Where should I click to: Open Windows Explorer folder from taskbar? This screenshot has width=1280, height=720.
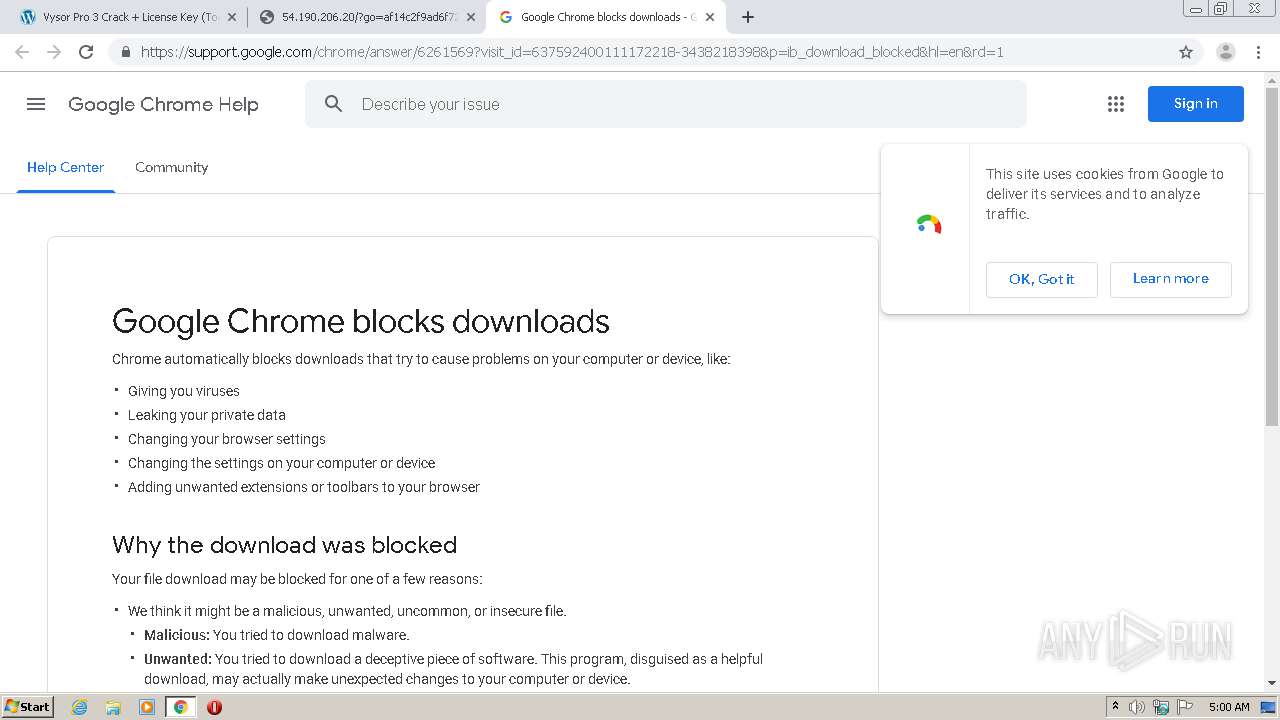coord(113,707)
